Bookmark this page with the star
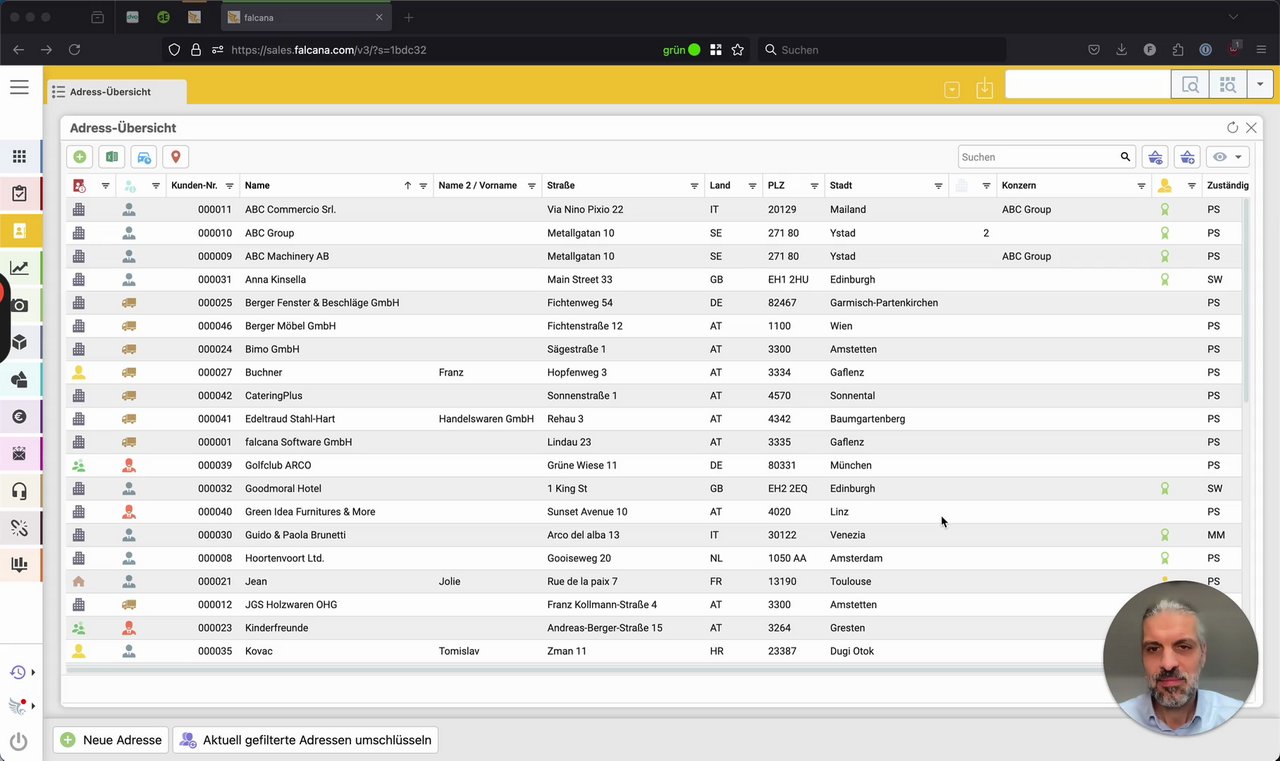The width and height of the screenshot is (1280, 761). tap(738, 49)
